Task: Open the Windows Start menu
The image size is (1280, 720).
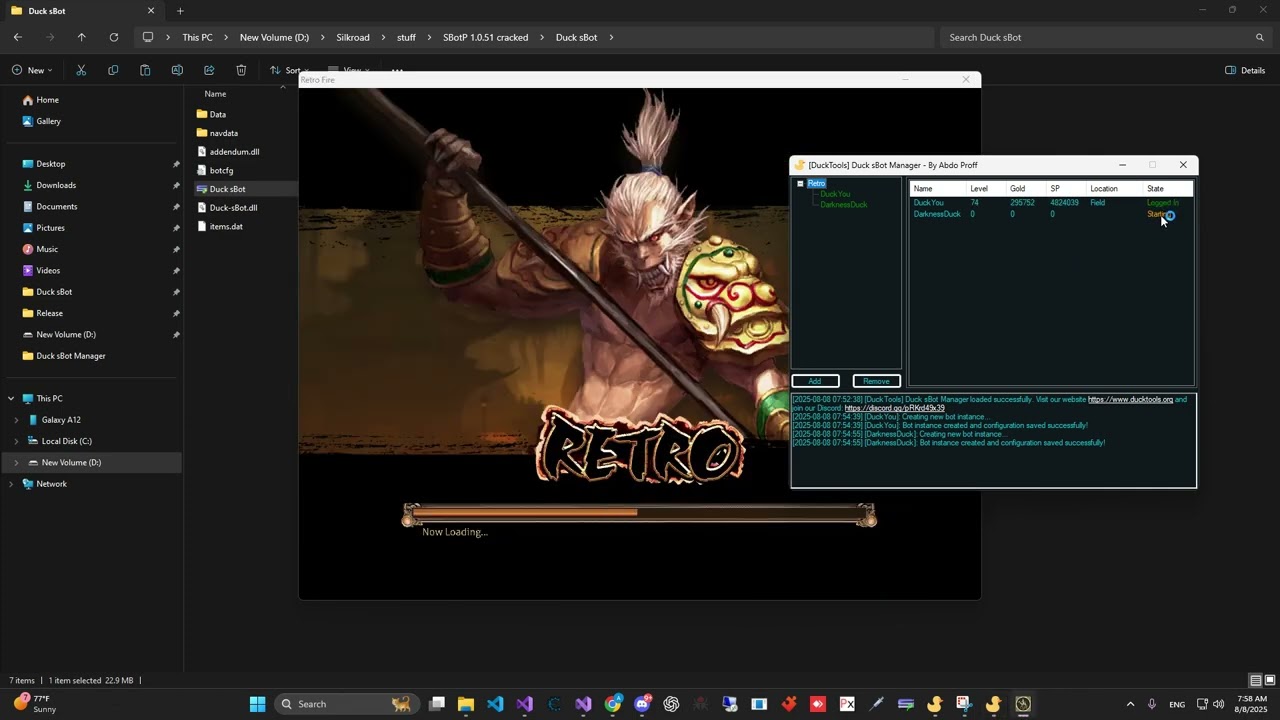Action: [x=257, y=704]
